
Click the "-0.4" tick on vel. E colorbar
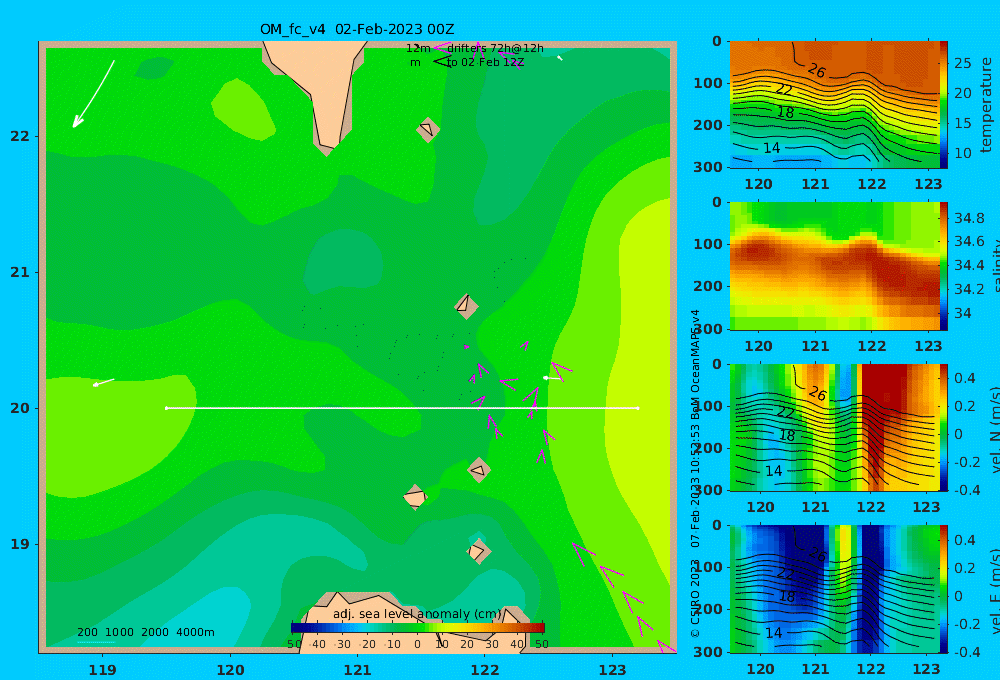pos(966,651)
